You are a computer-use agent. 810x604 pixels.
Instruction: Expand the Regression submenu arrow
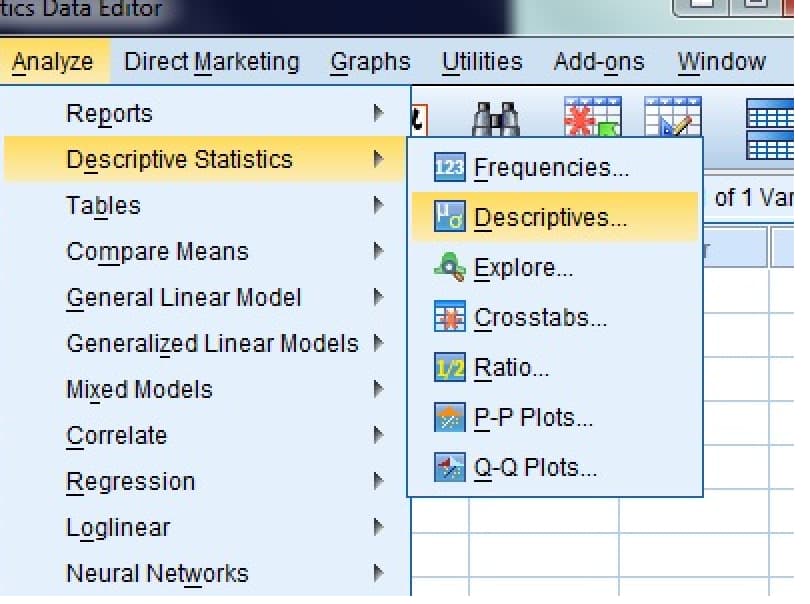379,481
